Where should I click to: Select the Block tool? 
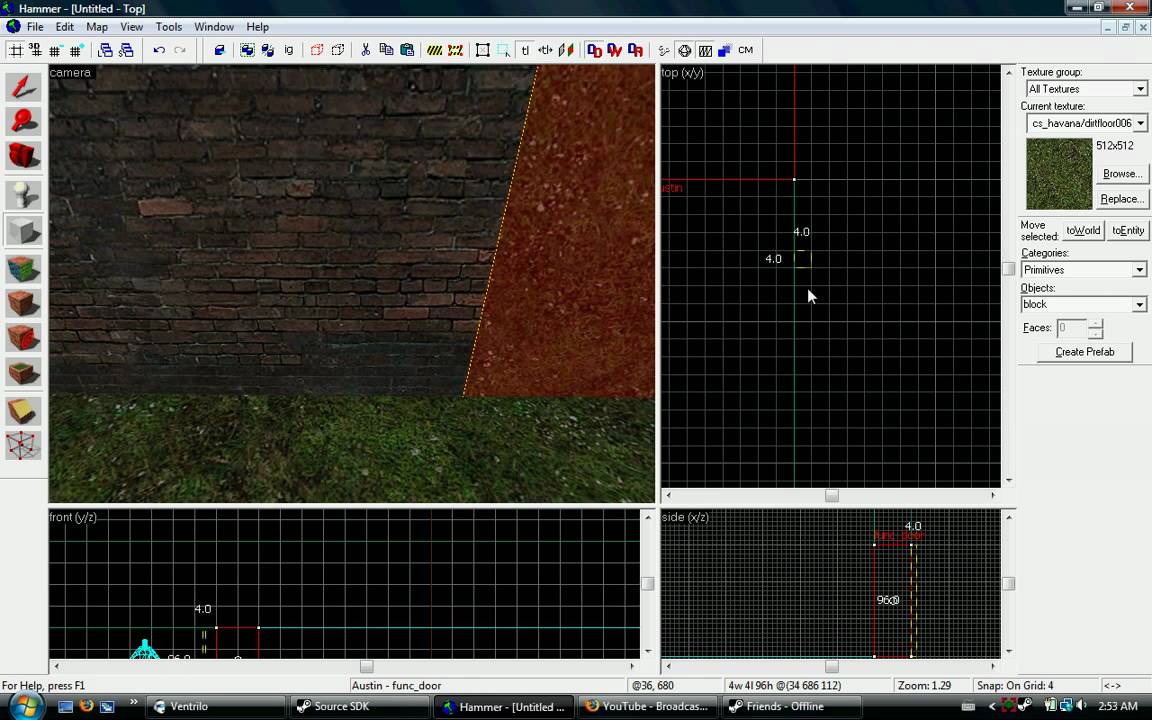click(24, 231)
